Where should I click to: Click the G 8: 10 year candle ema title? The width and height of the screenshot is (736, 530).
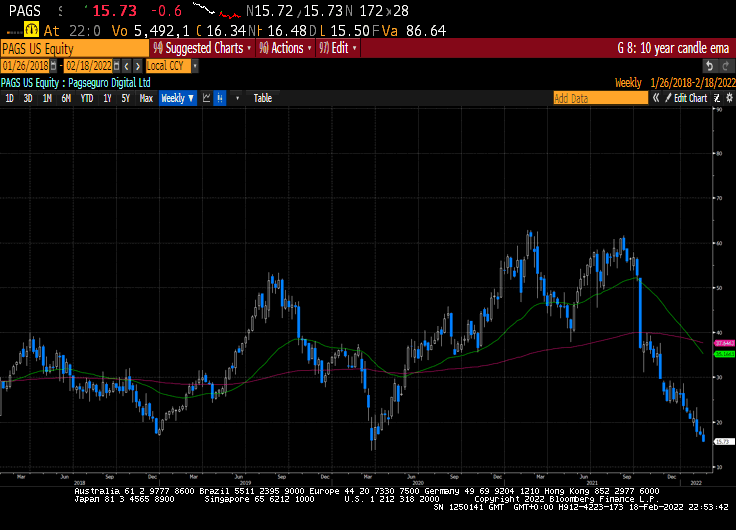[x=673, y=48]
